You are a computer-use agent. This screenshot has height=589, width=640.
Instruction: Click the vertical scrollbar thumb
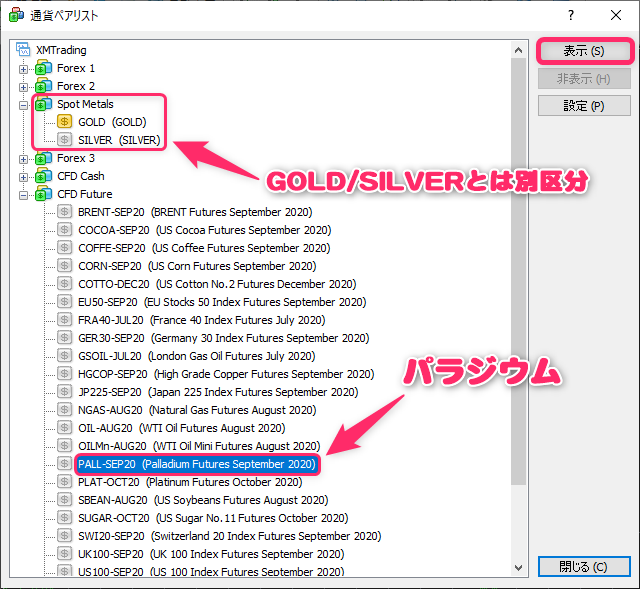tap(518, 271)
